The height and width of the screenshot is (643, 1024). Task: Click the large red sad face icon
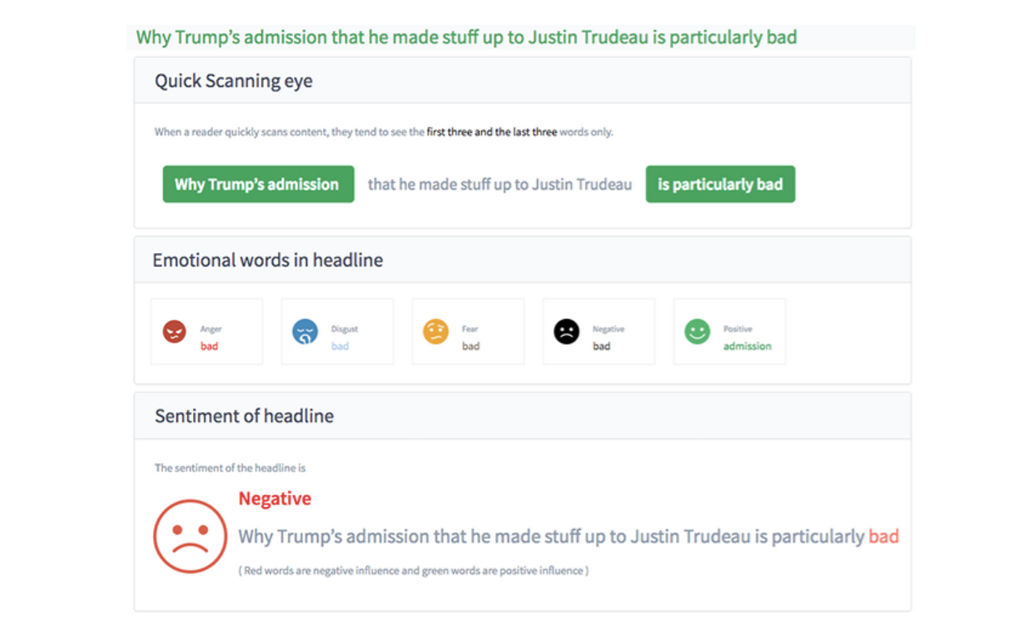pyautogui.click(x=190, y=536)
